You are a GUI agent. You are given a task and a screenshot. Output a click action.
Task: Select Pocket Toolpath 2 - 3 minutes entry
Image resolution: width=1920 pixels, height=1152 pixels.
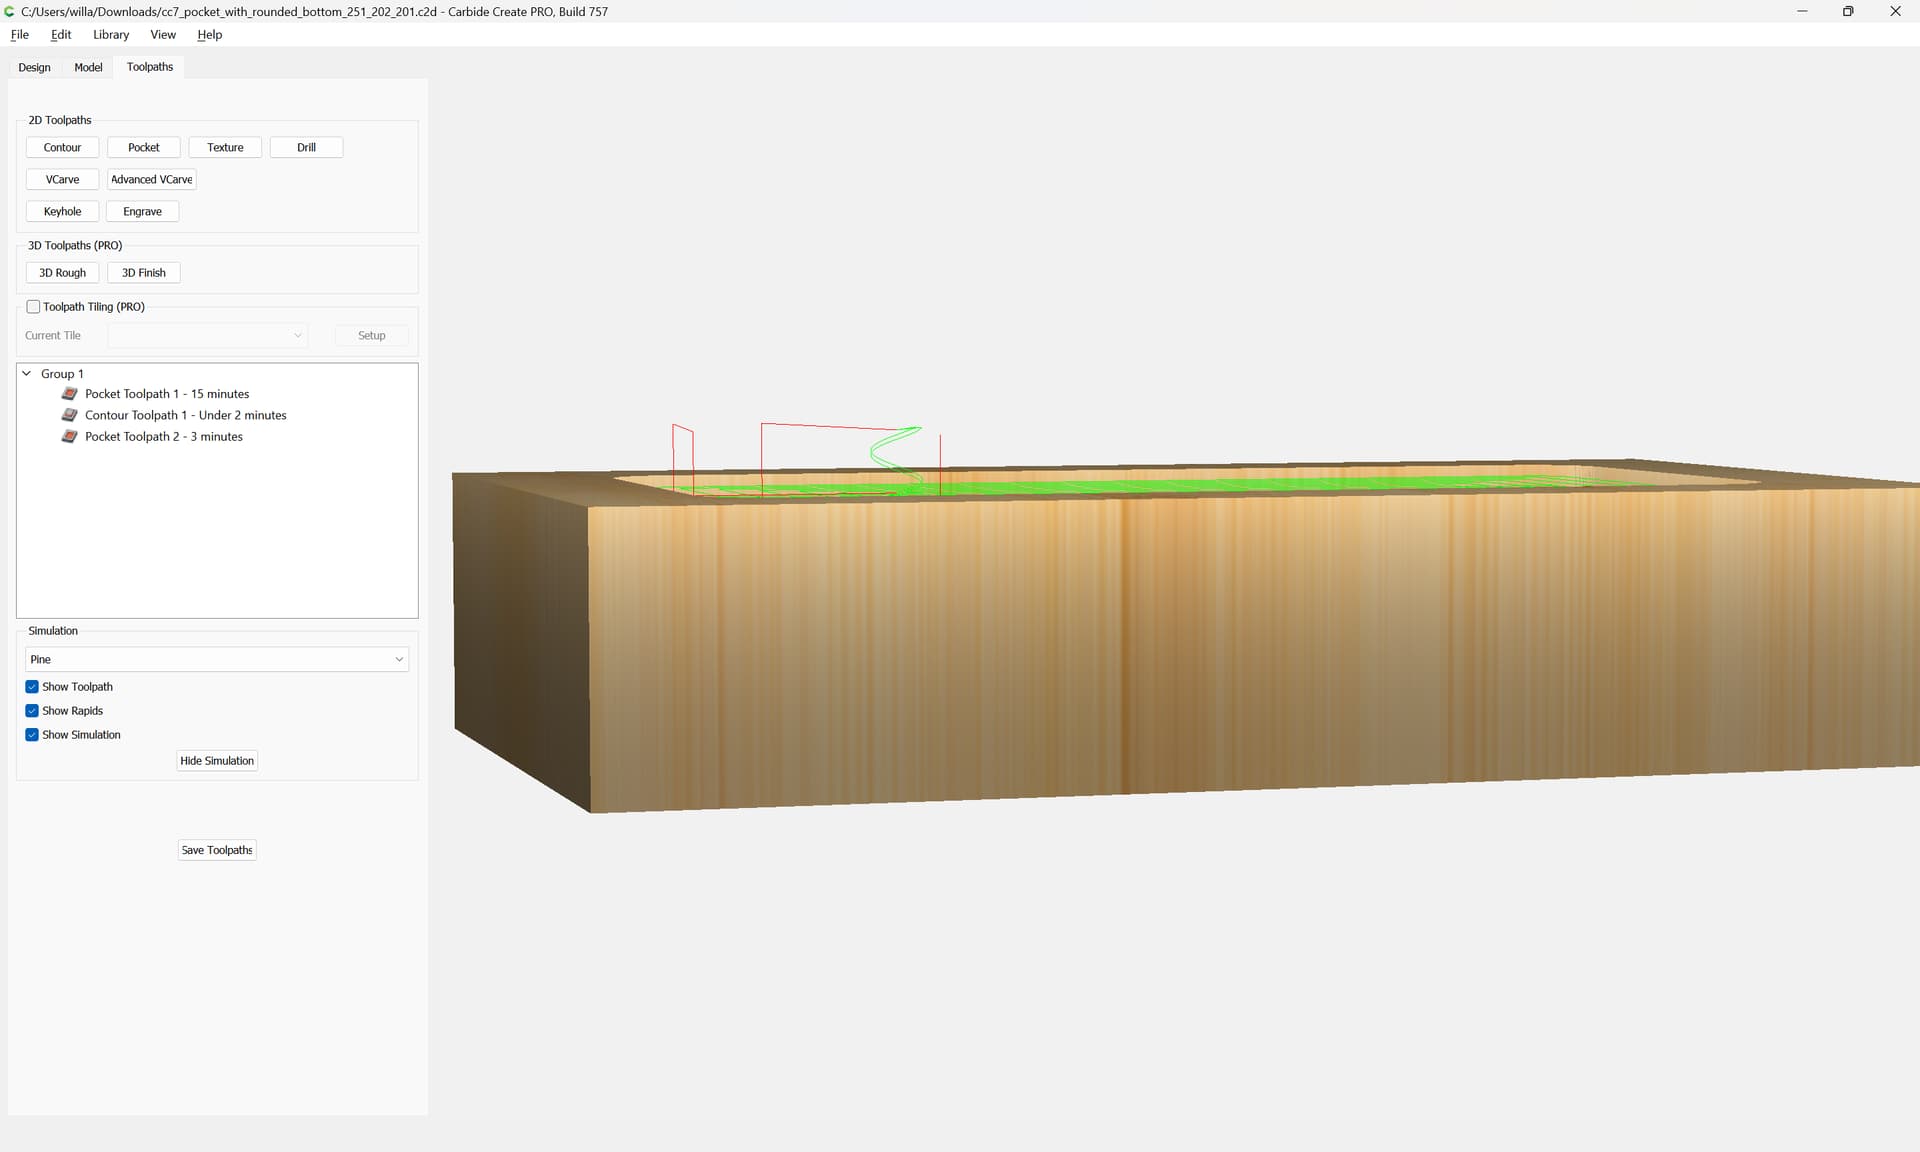click(x=163, y=437)
